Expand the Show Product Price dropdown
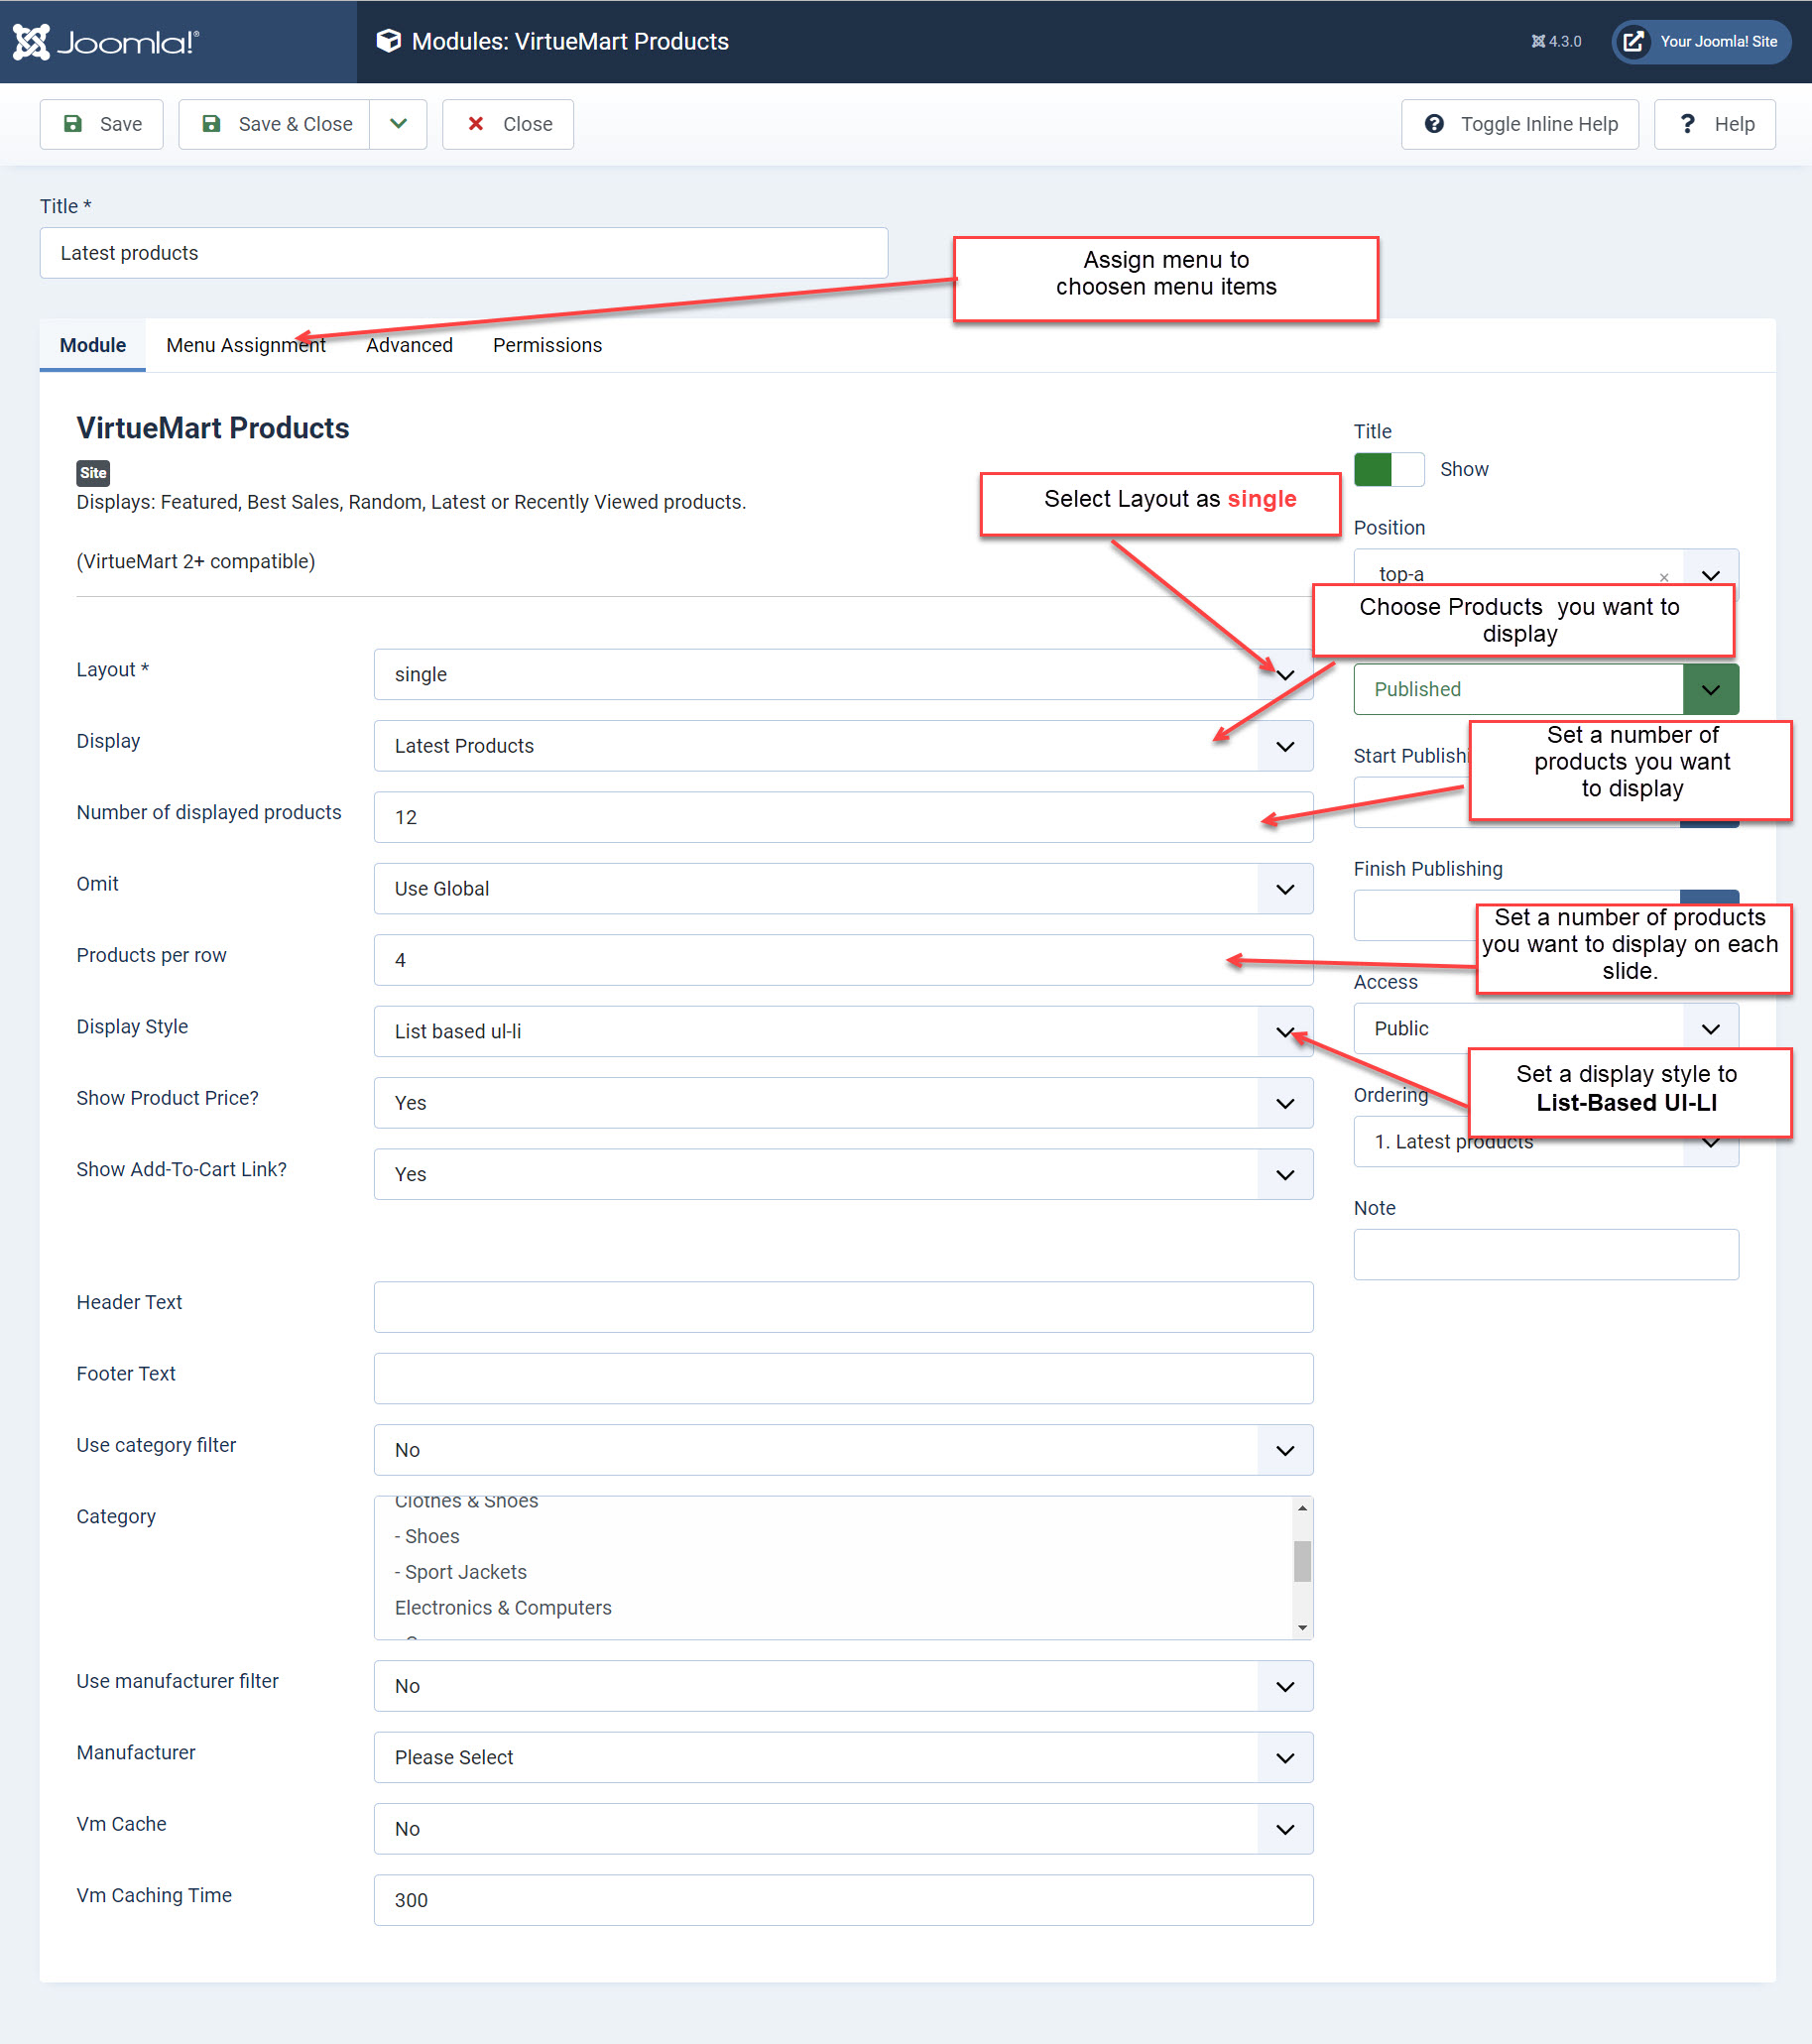This screenshot has width=1812, height=2044. pos(842,1103)
